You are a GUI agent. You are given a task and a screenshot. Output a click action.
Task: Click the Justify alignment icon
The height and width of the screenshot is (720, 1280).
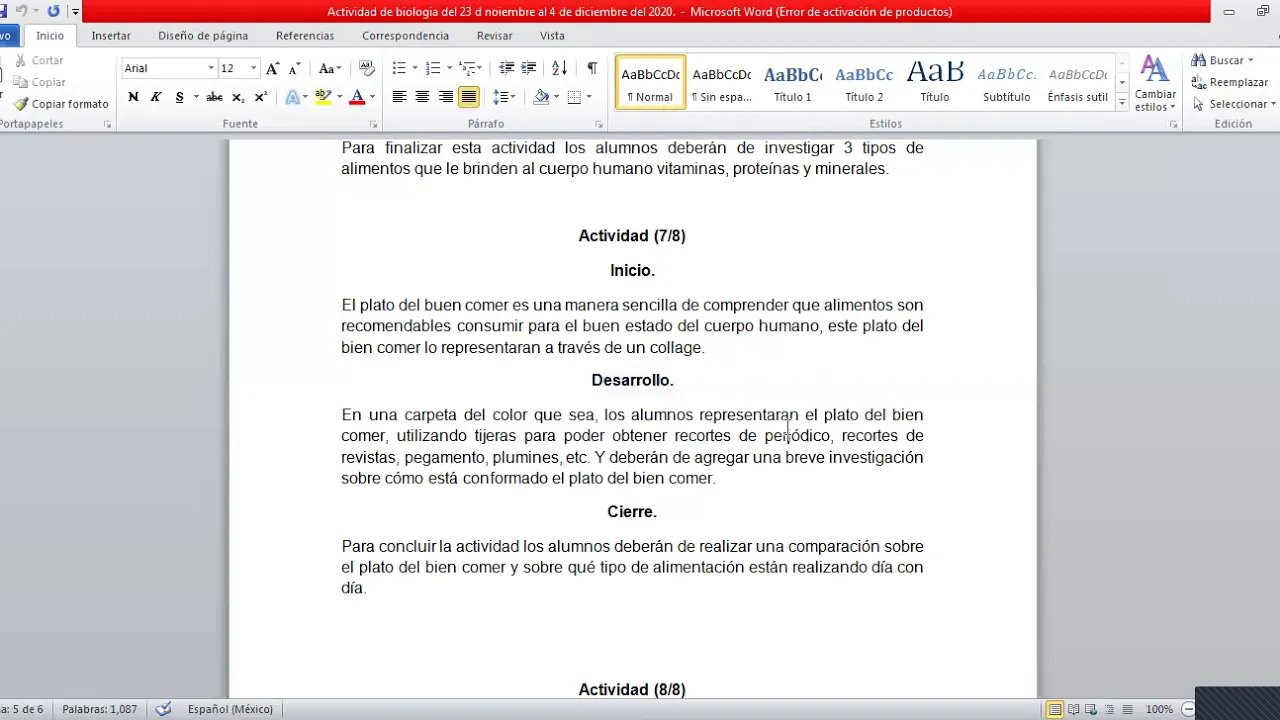click(x=469, y=97)
